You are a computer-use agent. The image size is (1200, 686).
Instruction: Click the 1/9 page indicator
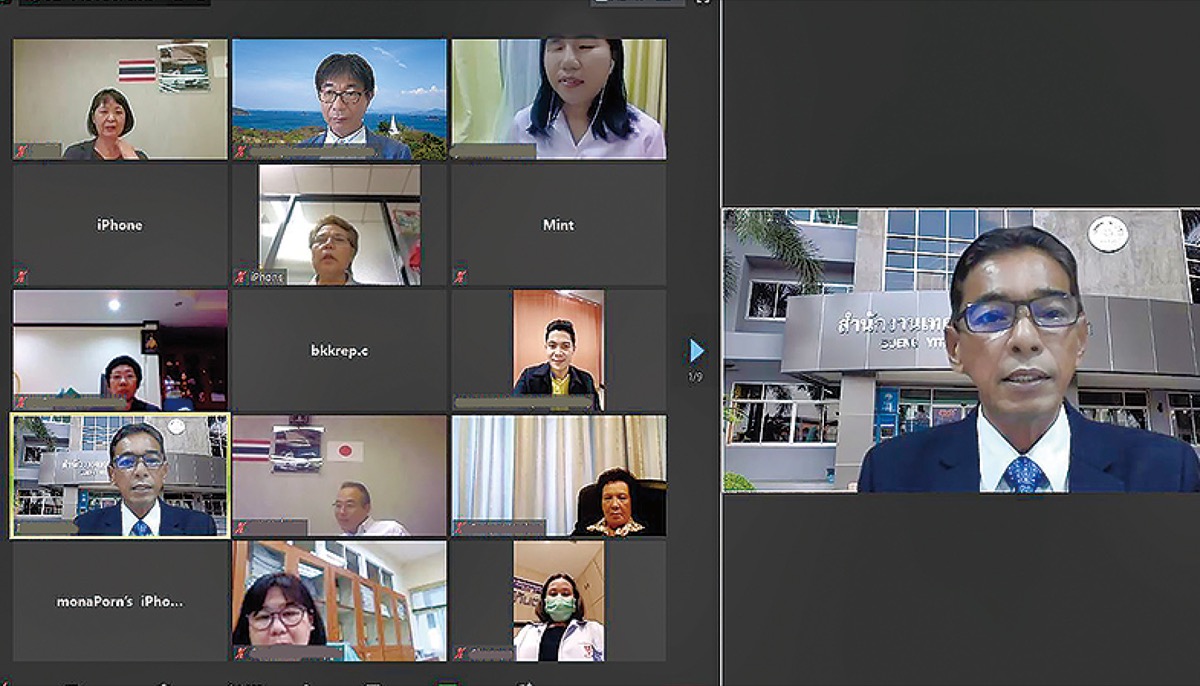click(x=696, y=377)
